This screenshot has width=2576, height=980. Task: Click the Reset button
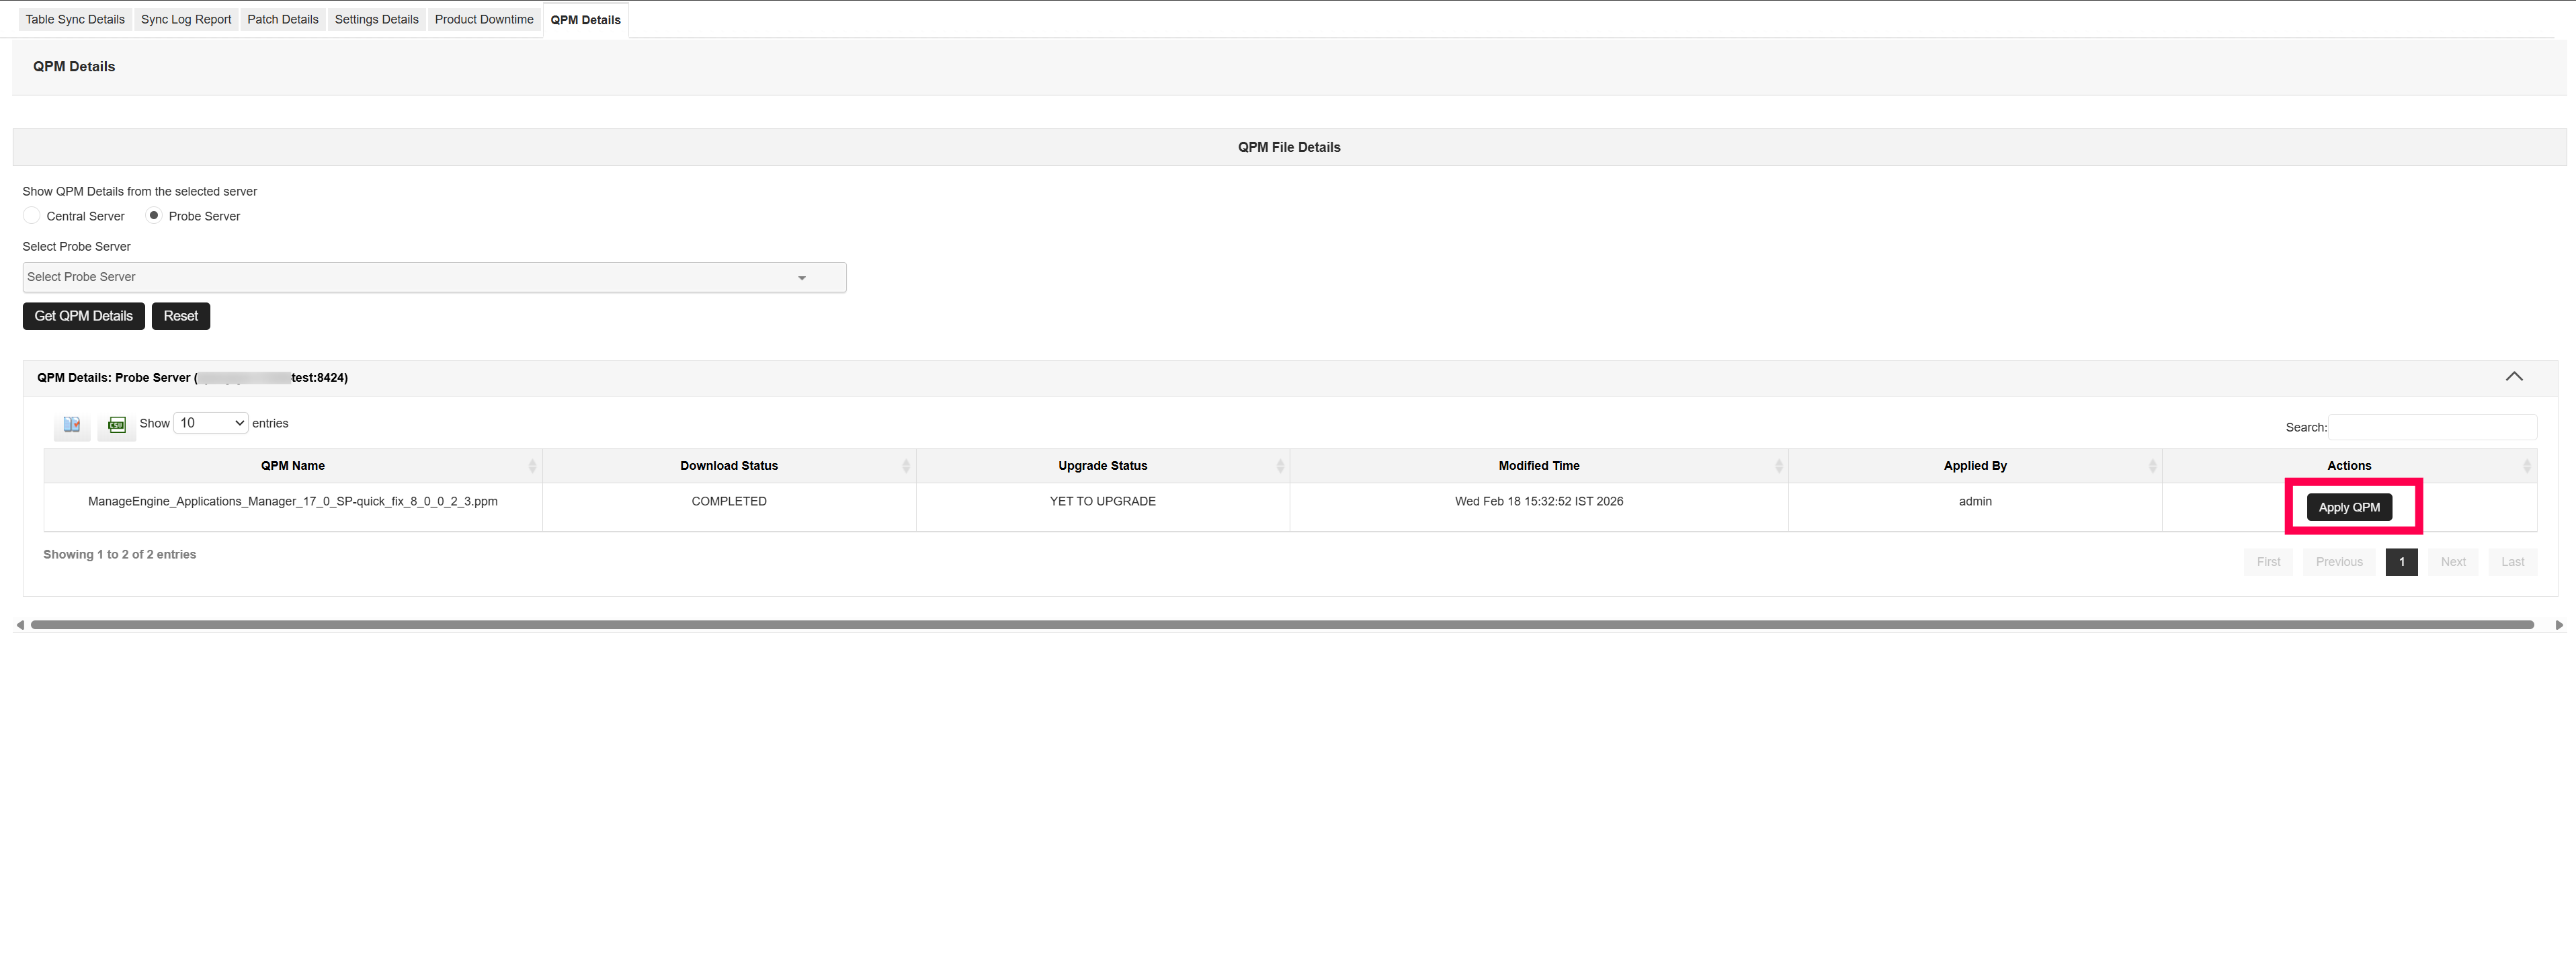180,316
